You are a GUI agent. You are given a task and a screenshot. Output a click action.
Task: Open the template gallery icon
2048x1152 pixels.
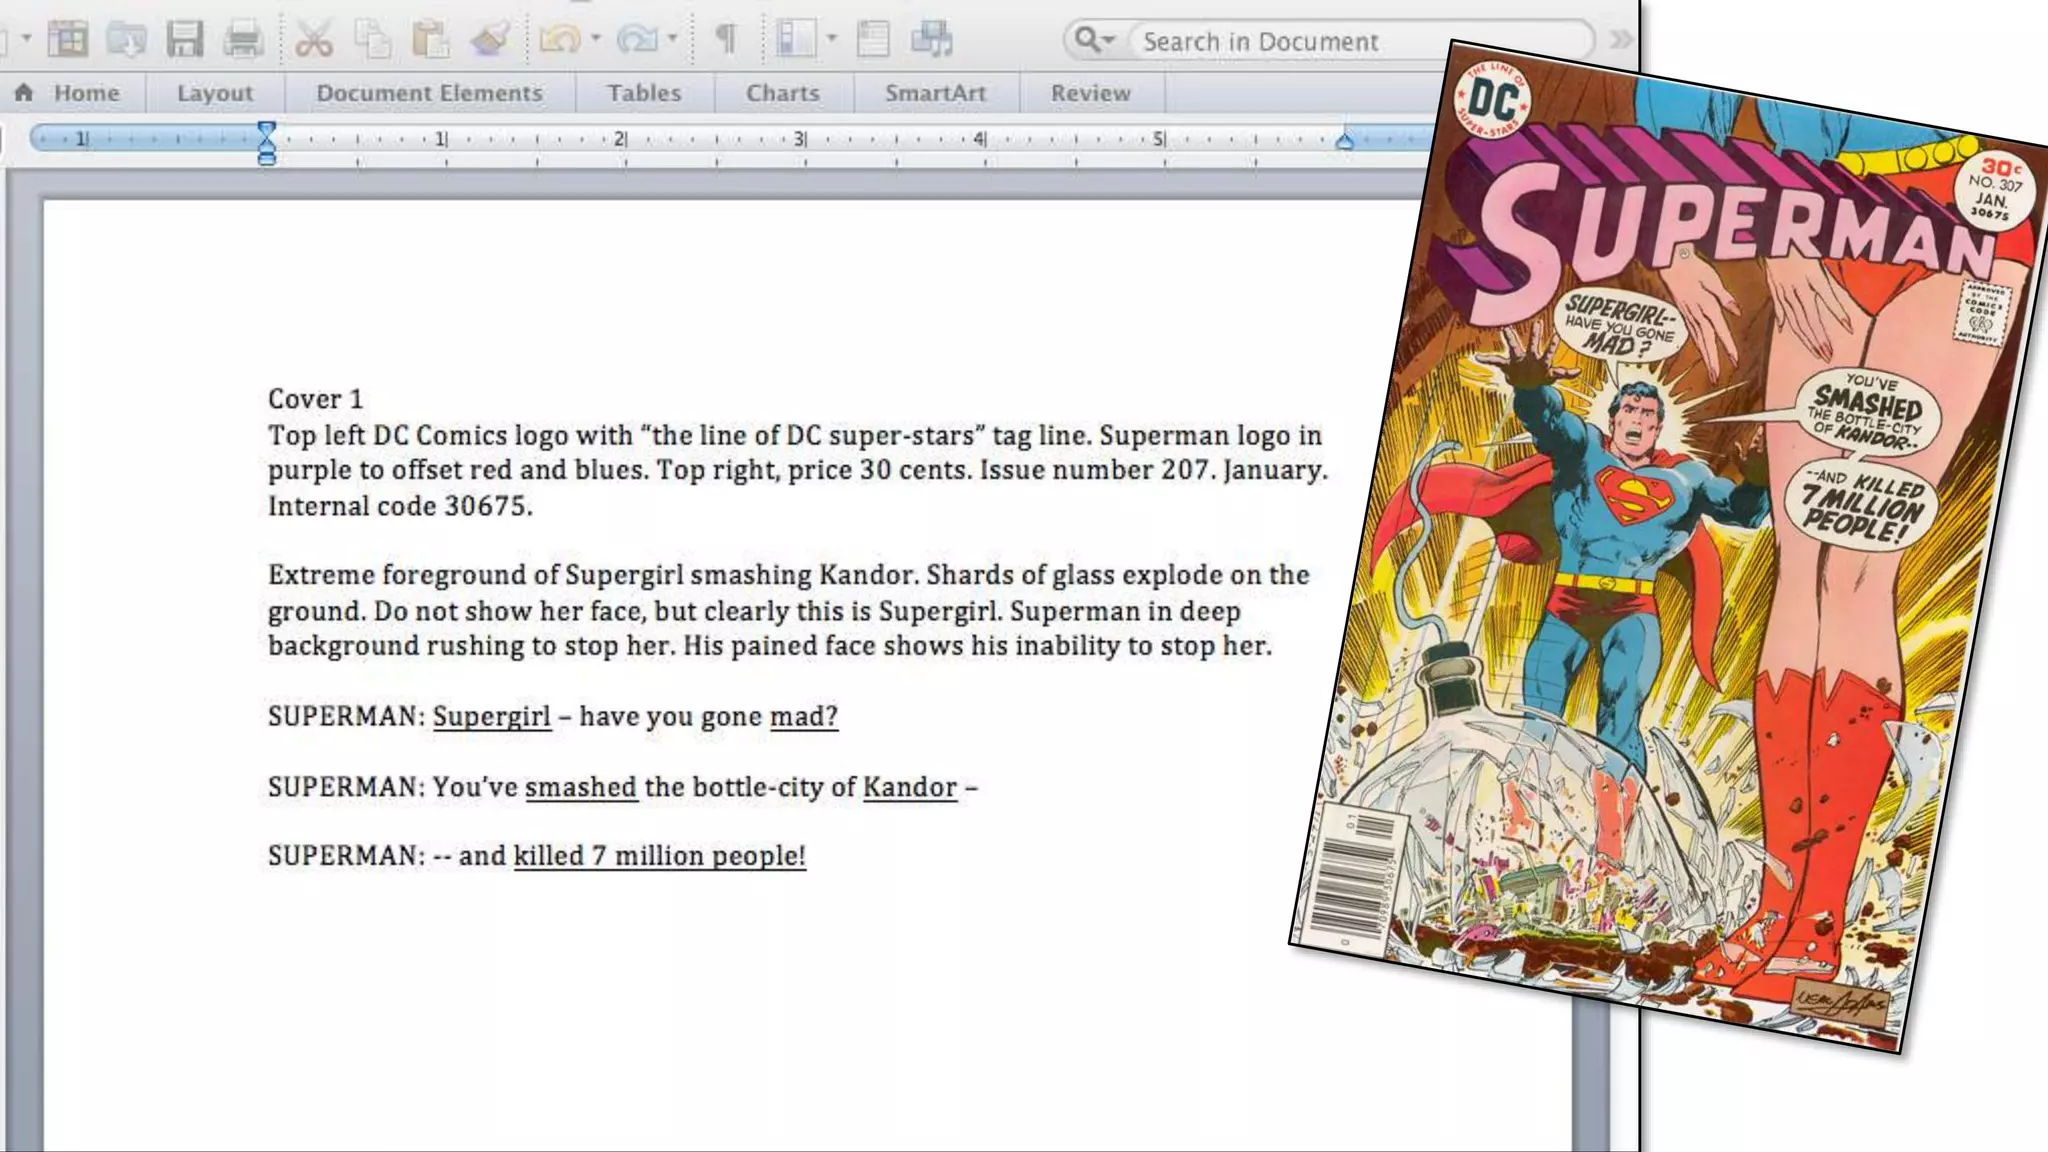tap(68, 39)
